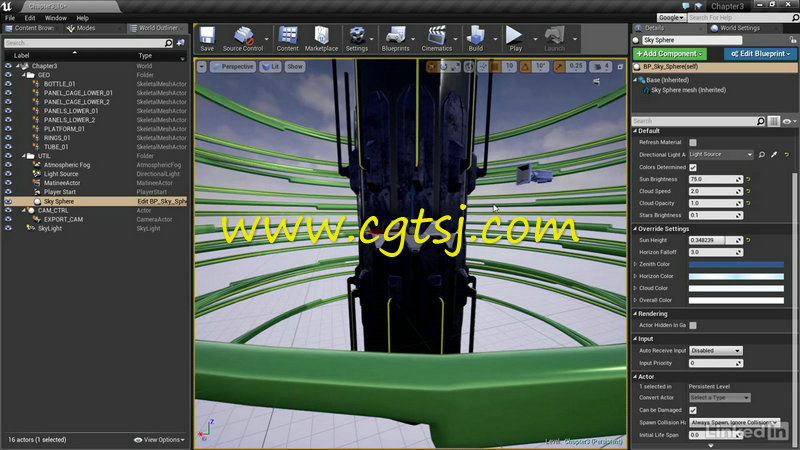Reset Cloud Speed to default arrow
Image resolution: width=800 pixels, height=450 pixels.
click(748, 191)
